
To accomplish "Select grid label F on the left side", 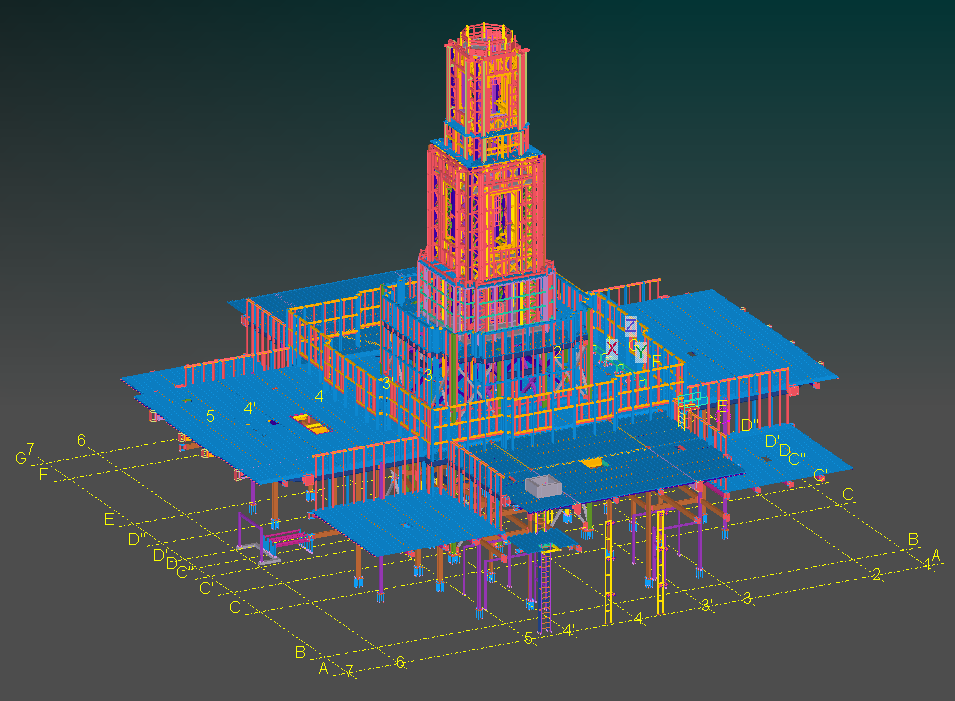I will pyautogui.click(x=42, y=474).
